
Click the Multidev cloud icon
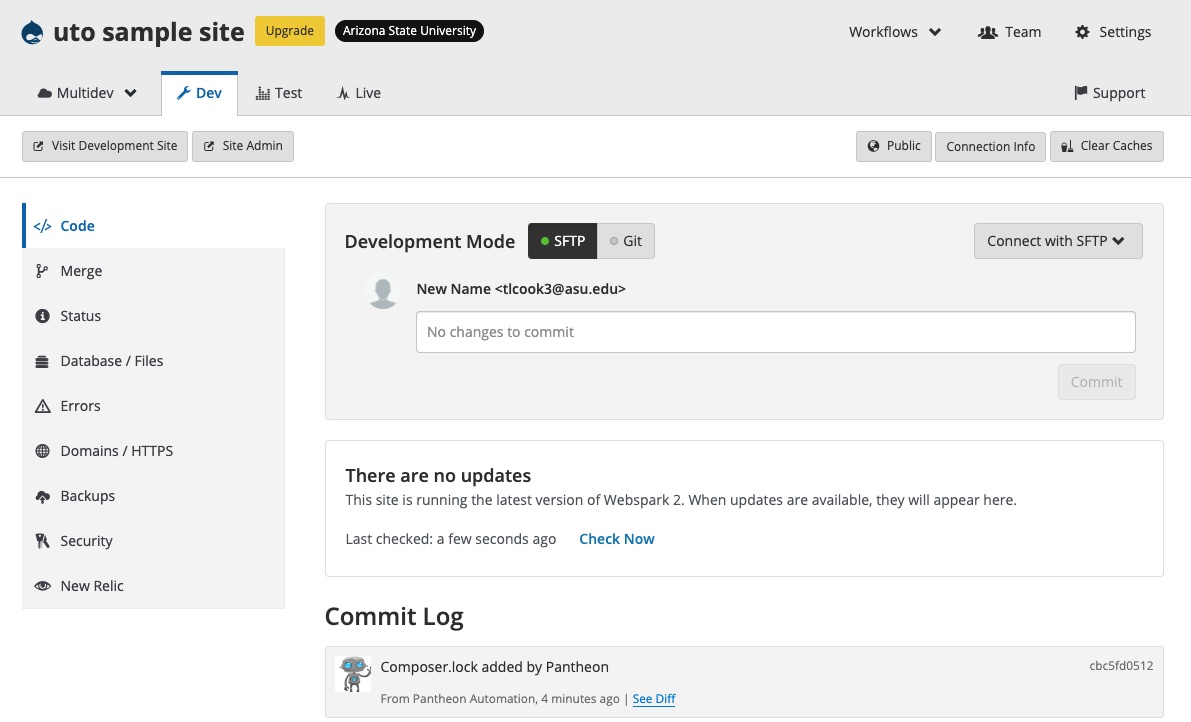point(45,93)
